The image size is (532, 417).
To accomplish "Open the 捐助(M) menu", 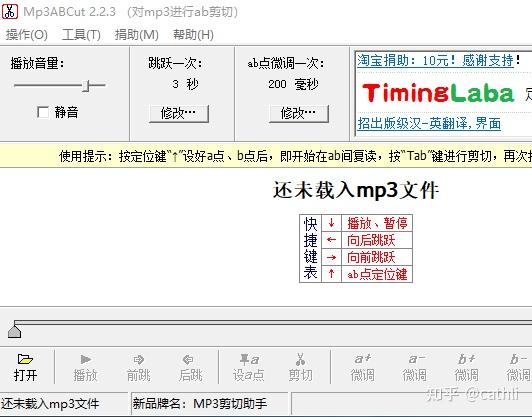I will pyautogui.click(x=136, y=35).
